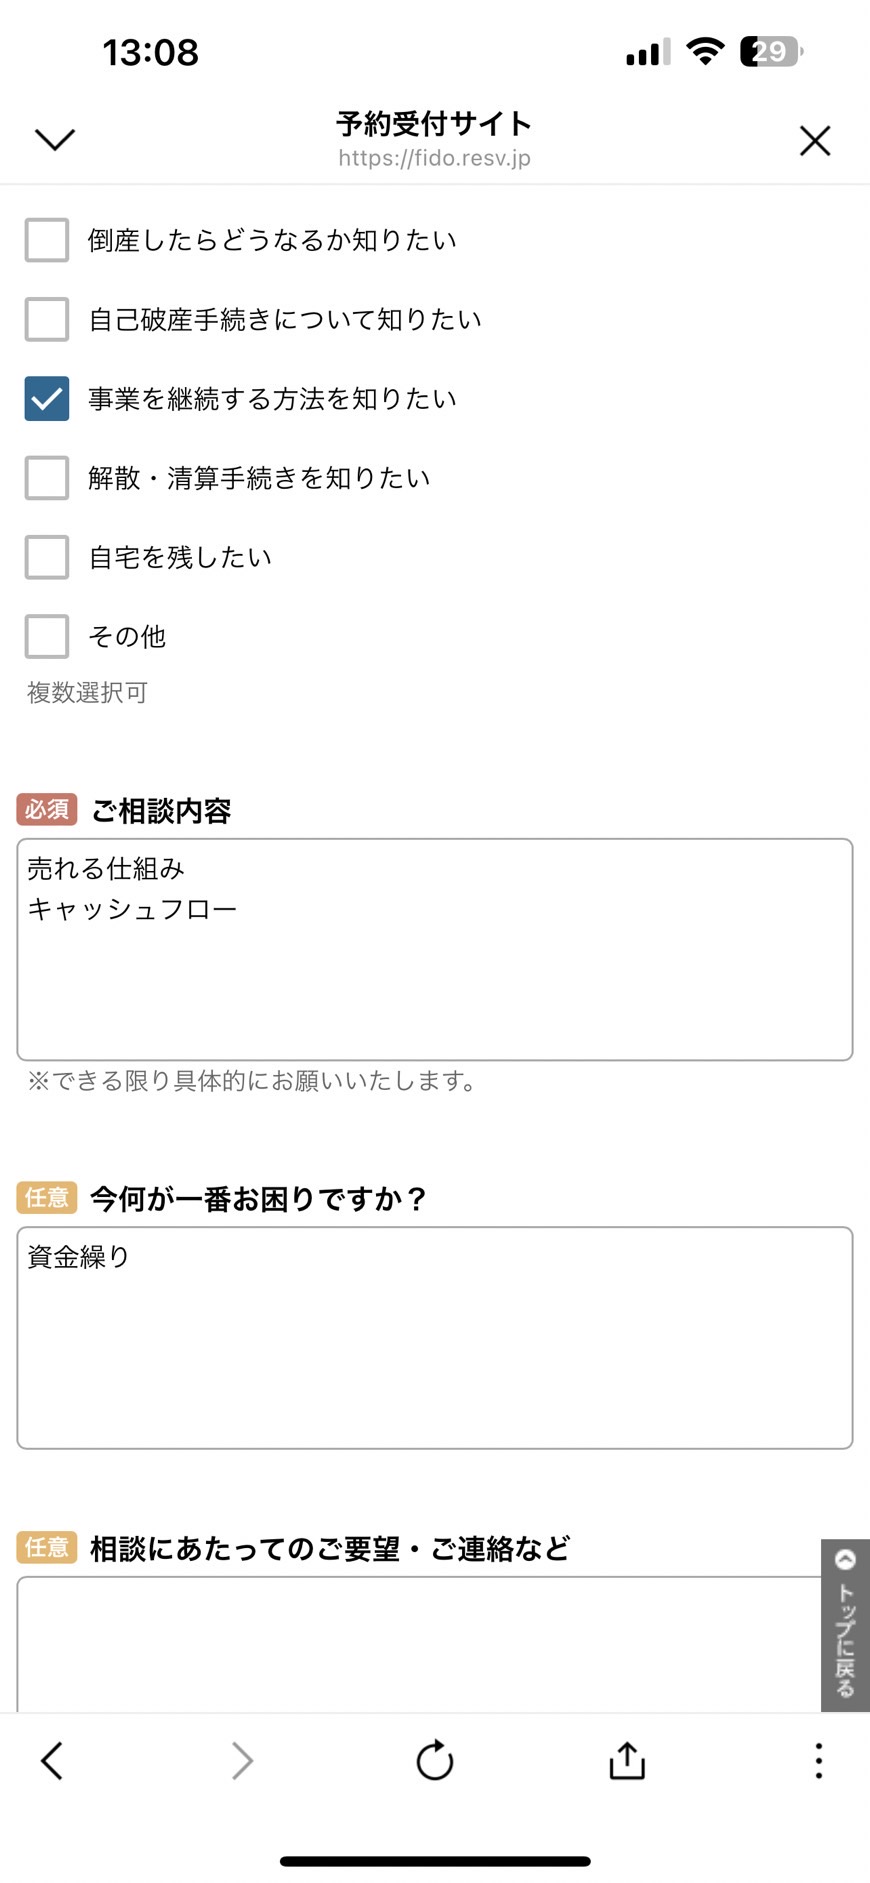Tap the 予約受付サイト page title
The width and height of the screenshot is (870, 1883).
[434, 123]
